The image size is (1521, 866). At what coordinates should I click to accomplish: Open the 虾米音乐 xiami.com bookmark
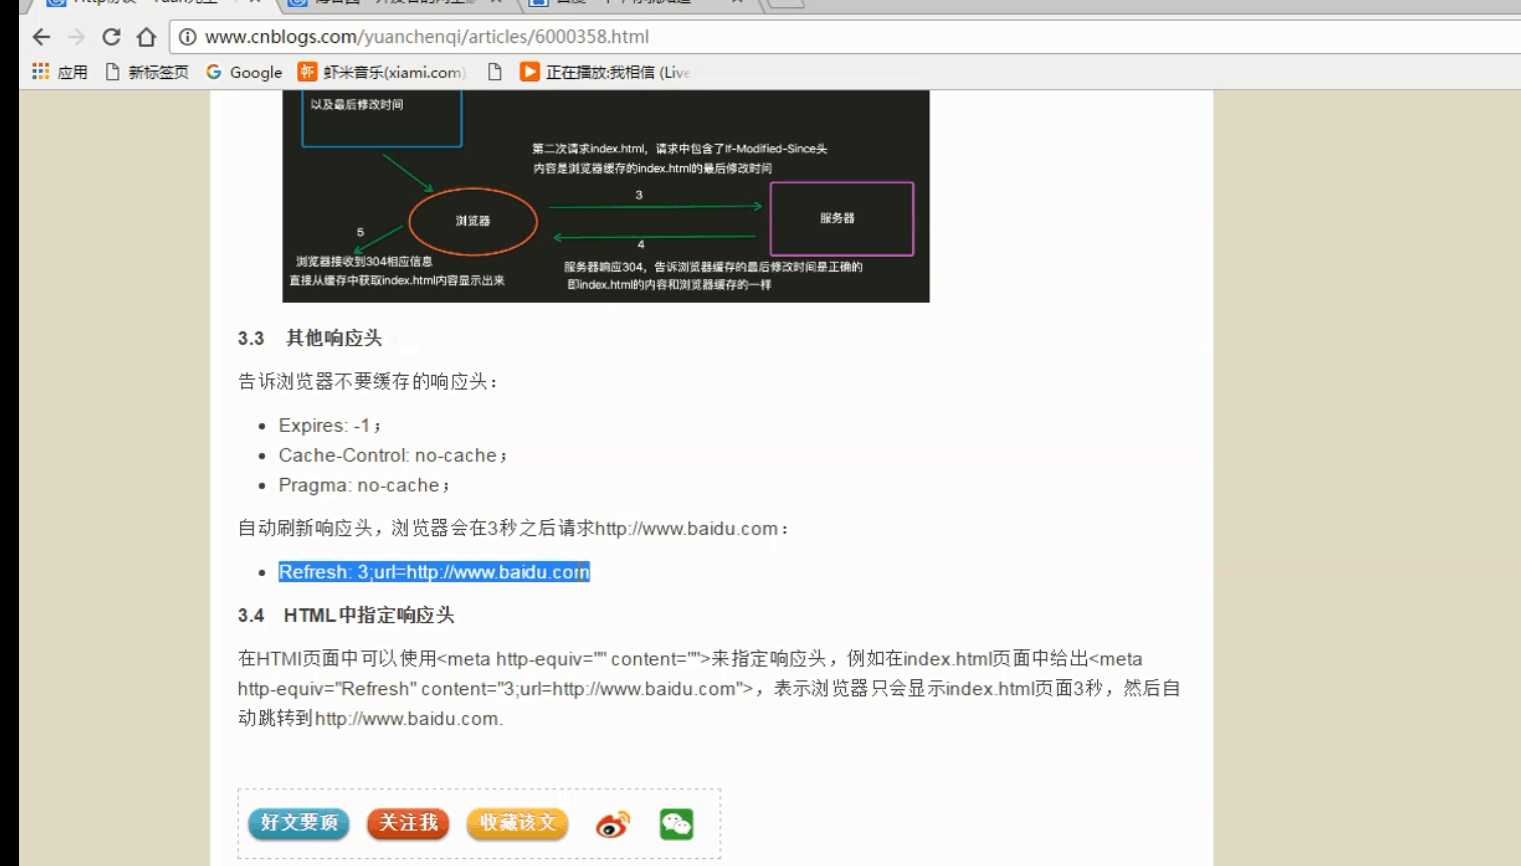pos(381,72)
